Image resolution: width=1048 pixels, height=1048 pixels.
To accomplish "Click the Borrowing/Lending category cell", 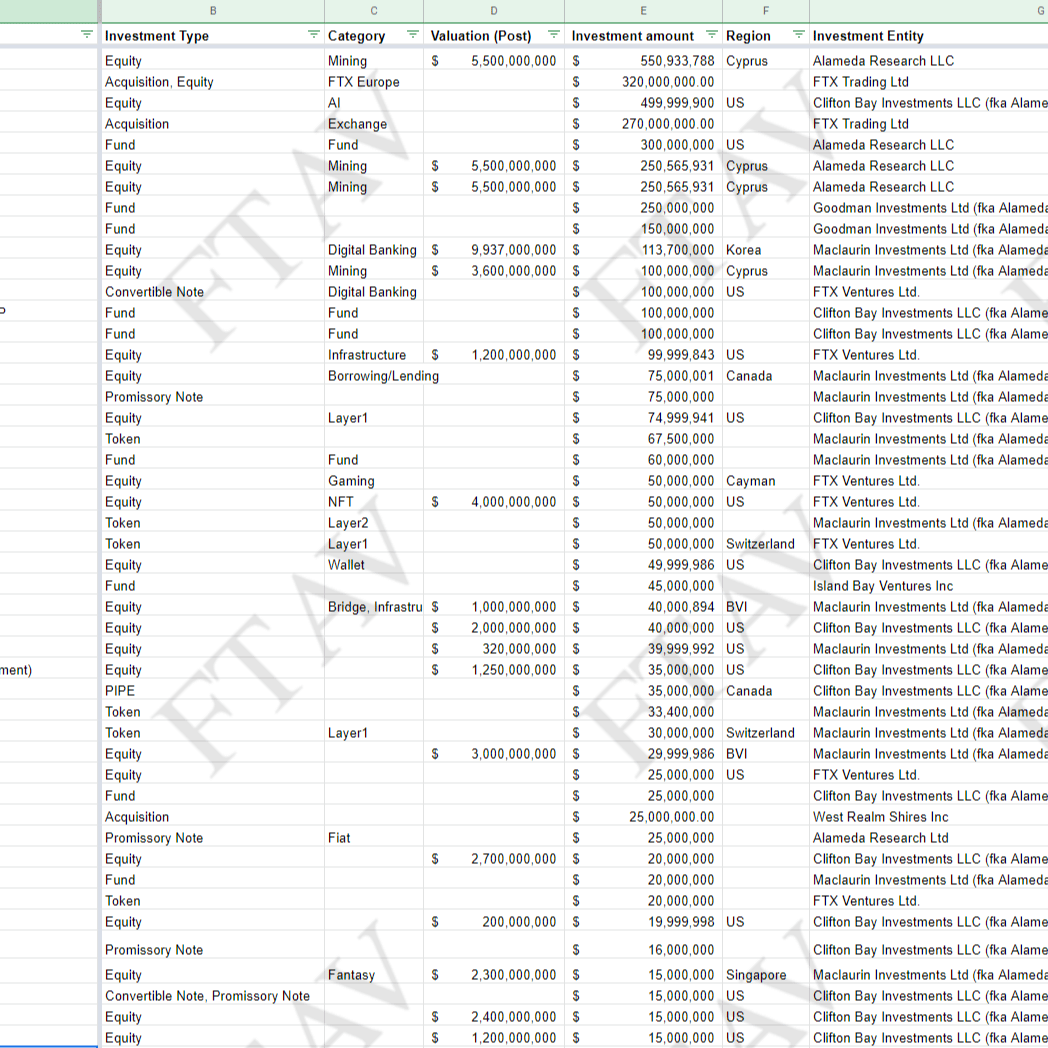I will 383,376.
